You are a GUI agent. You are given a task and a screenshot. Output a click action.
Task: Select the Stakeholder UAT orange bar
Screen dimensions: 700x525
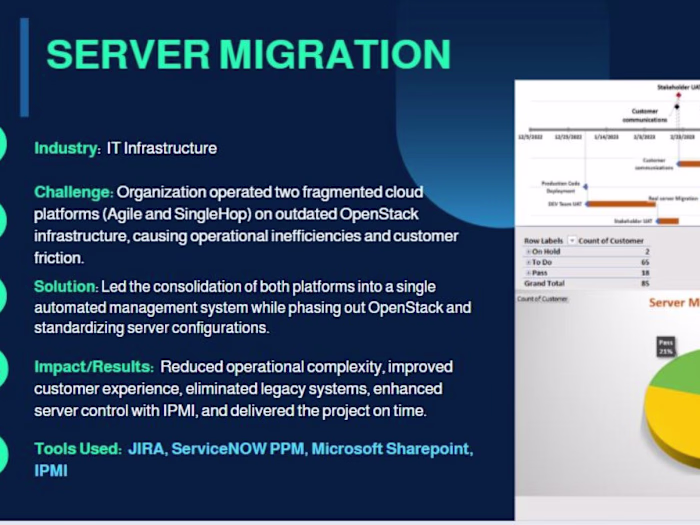(668, 221)
